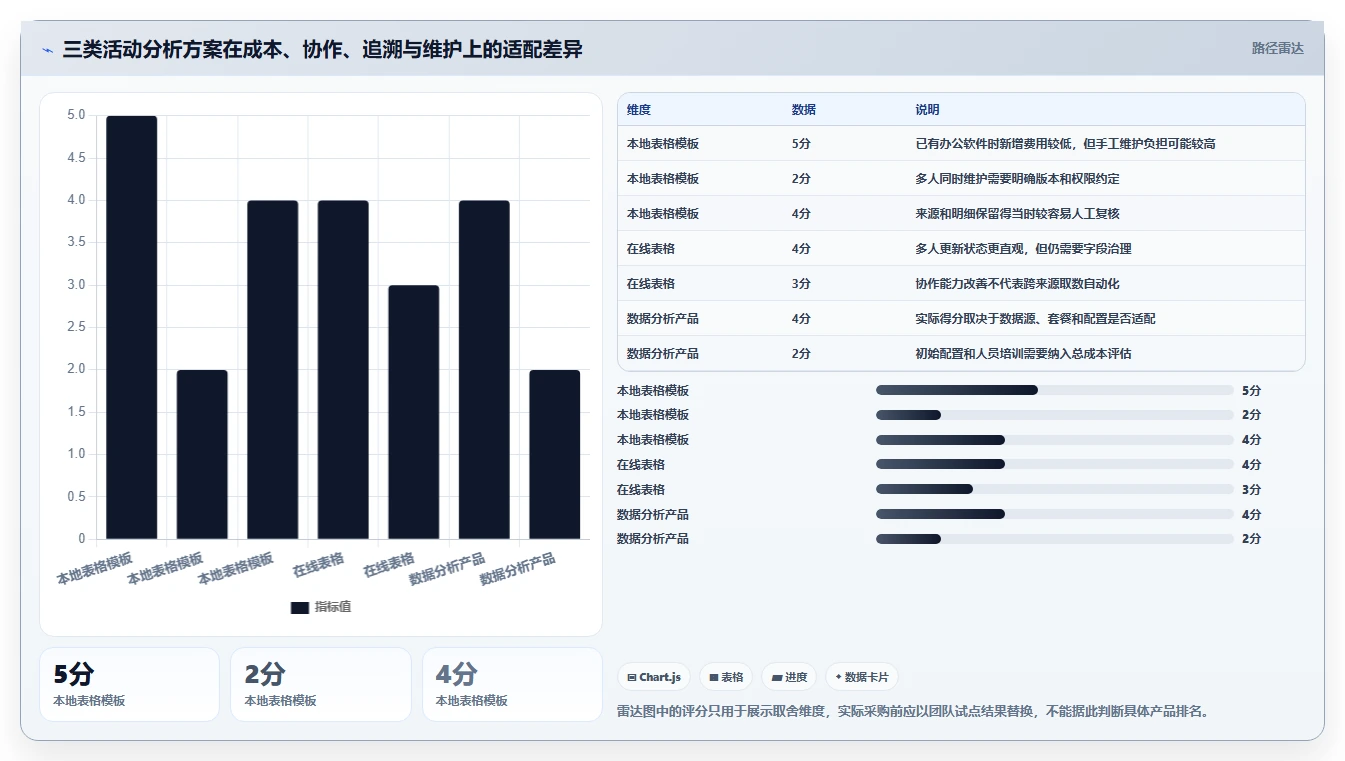The width and height of the screenshot is (1345, 761).
Task: Click the 路径雷达 label in the header
Action: (x=1278, y=48)
